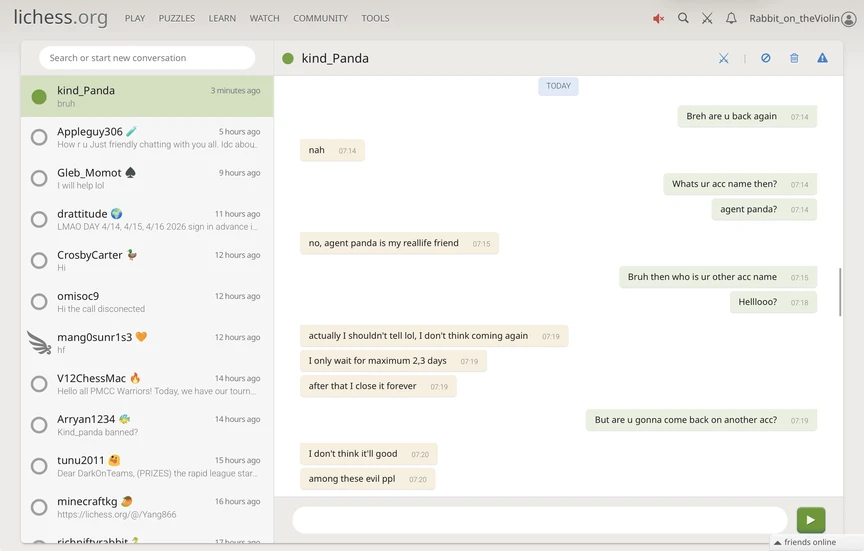Viewport: 864px width, 551px height.
Task: Delete the conversation with trash icon
Action: [x=794, y=58]
